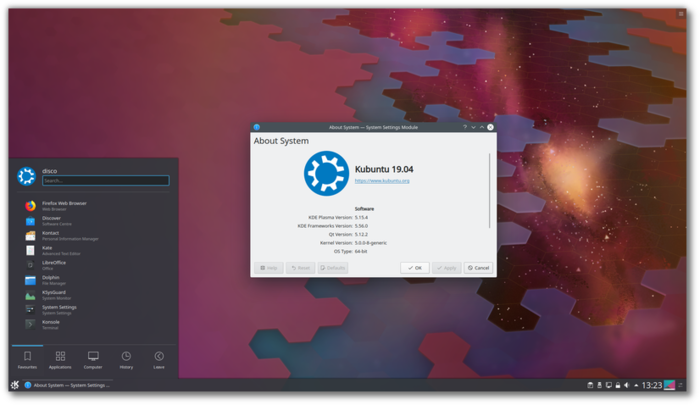Screen dimensions: 700x405
Task: Click the Reset button
Action: 300,268
